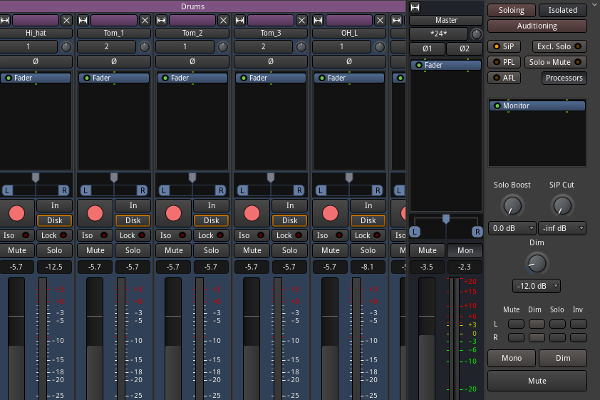The height and width of the screenshot is (400, 600).
Task: Open Solo Boost 0.0 dB dropdown
Action: coord(512,228)
